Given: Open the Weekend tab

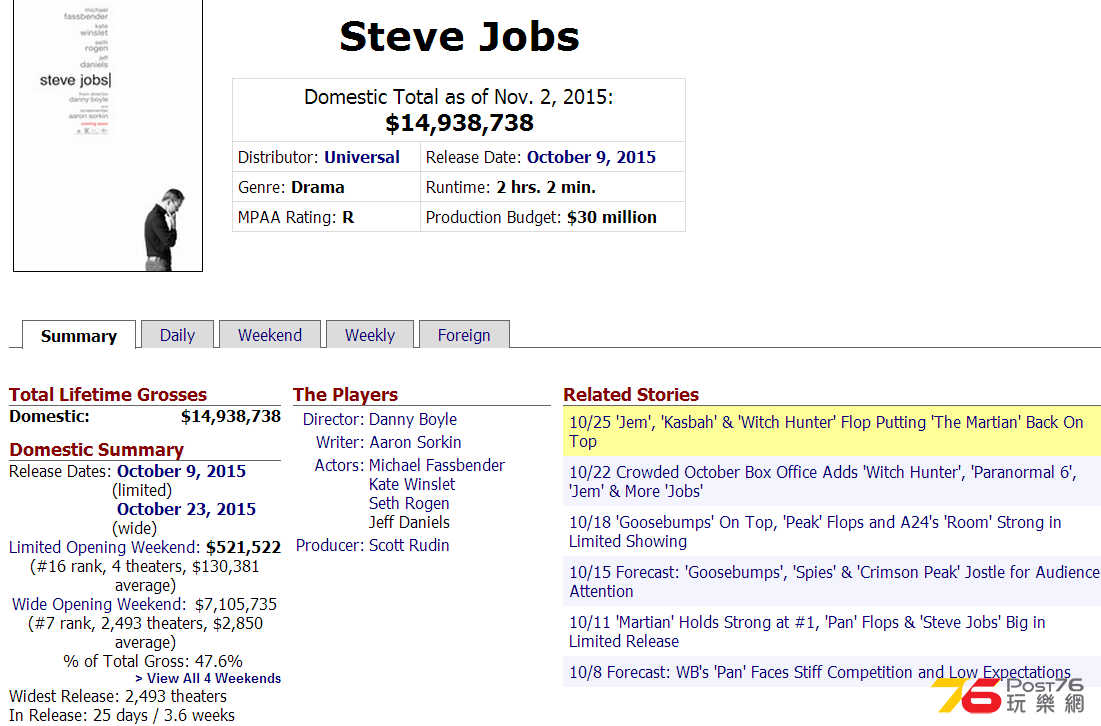Looking at the screenshot, I should pos(270,335).
